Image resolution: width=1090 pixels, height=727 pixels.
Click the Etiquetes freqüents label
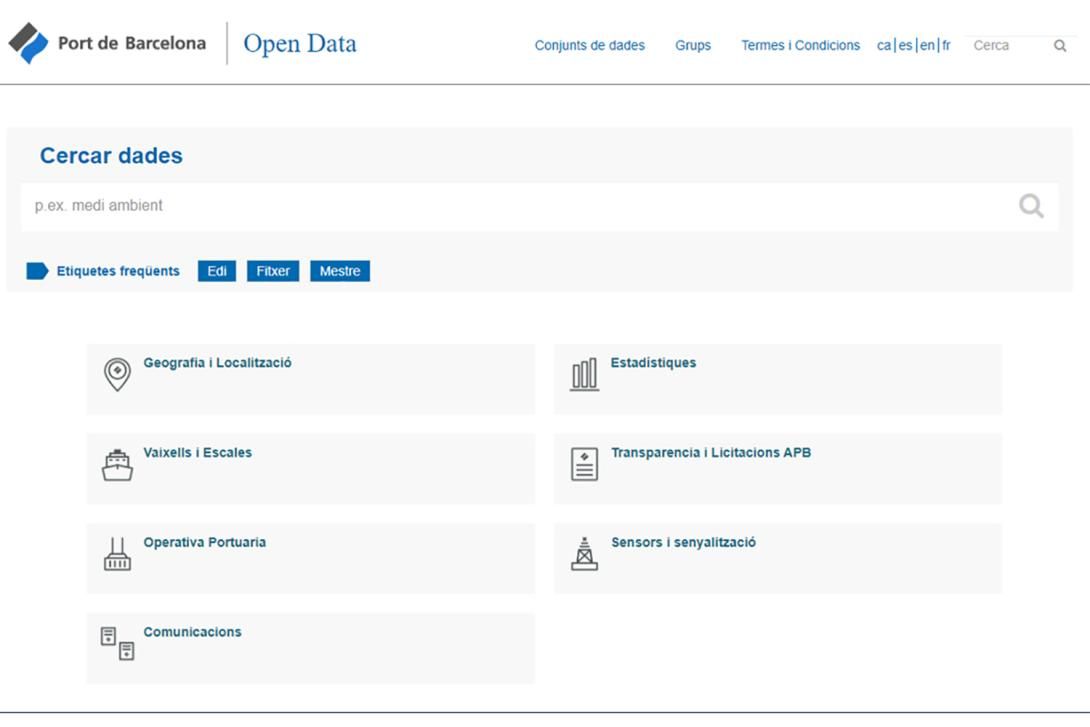click(118, 271)
